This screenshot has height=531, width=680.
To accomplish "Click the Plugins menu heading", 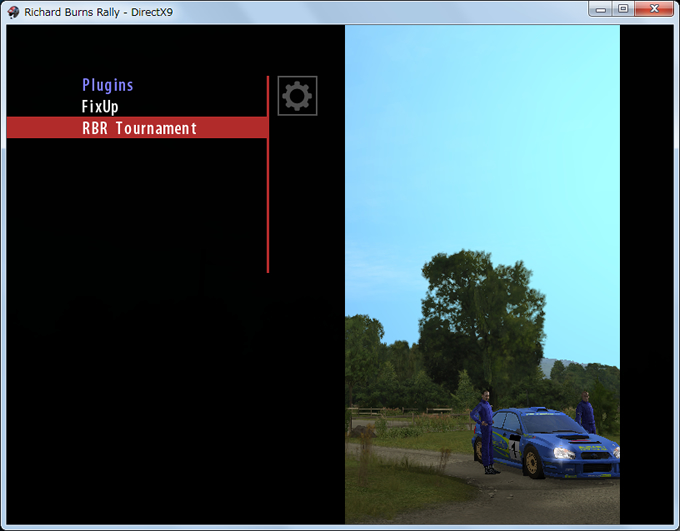I will coord(108,85).
